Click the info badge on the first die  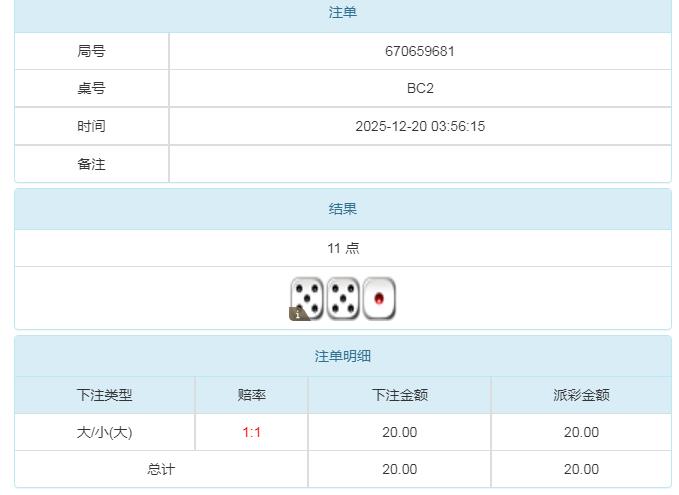(x=298, y=313)
